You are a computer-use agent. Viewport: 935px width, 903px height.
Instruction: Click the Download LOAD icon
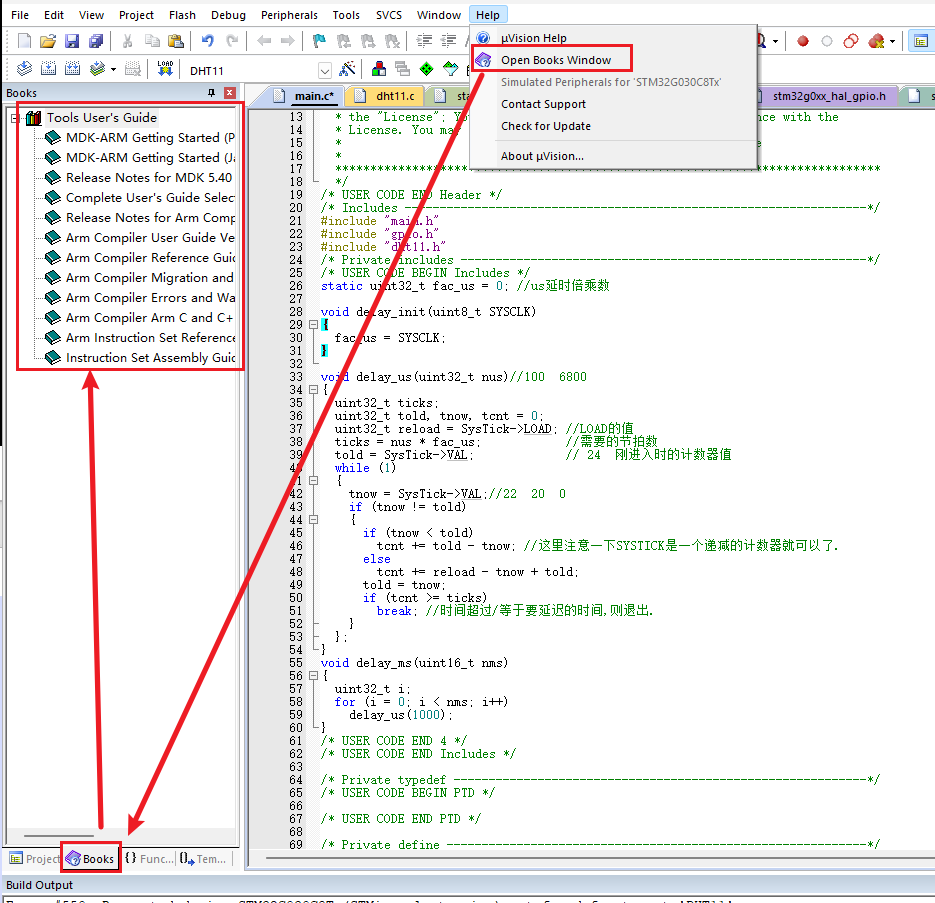pyautogui.click(x=165, y=69)
